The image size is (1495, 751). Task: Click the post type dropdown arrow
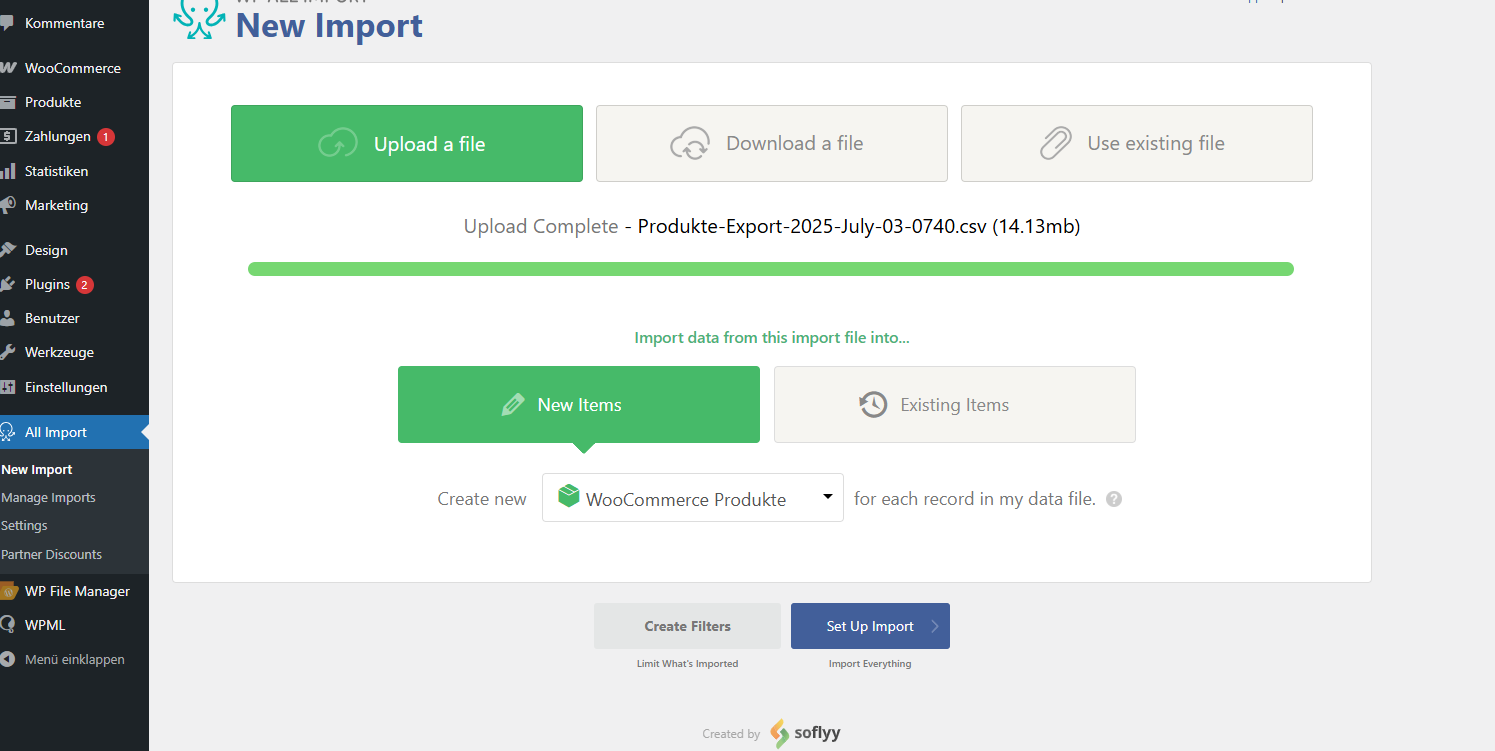tap(828, 496)
